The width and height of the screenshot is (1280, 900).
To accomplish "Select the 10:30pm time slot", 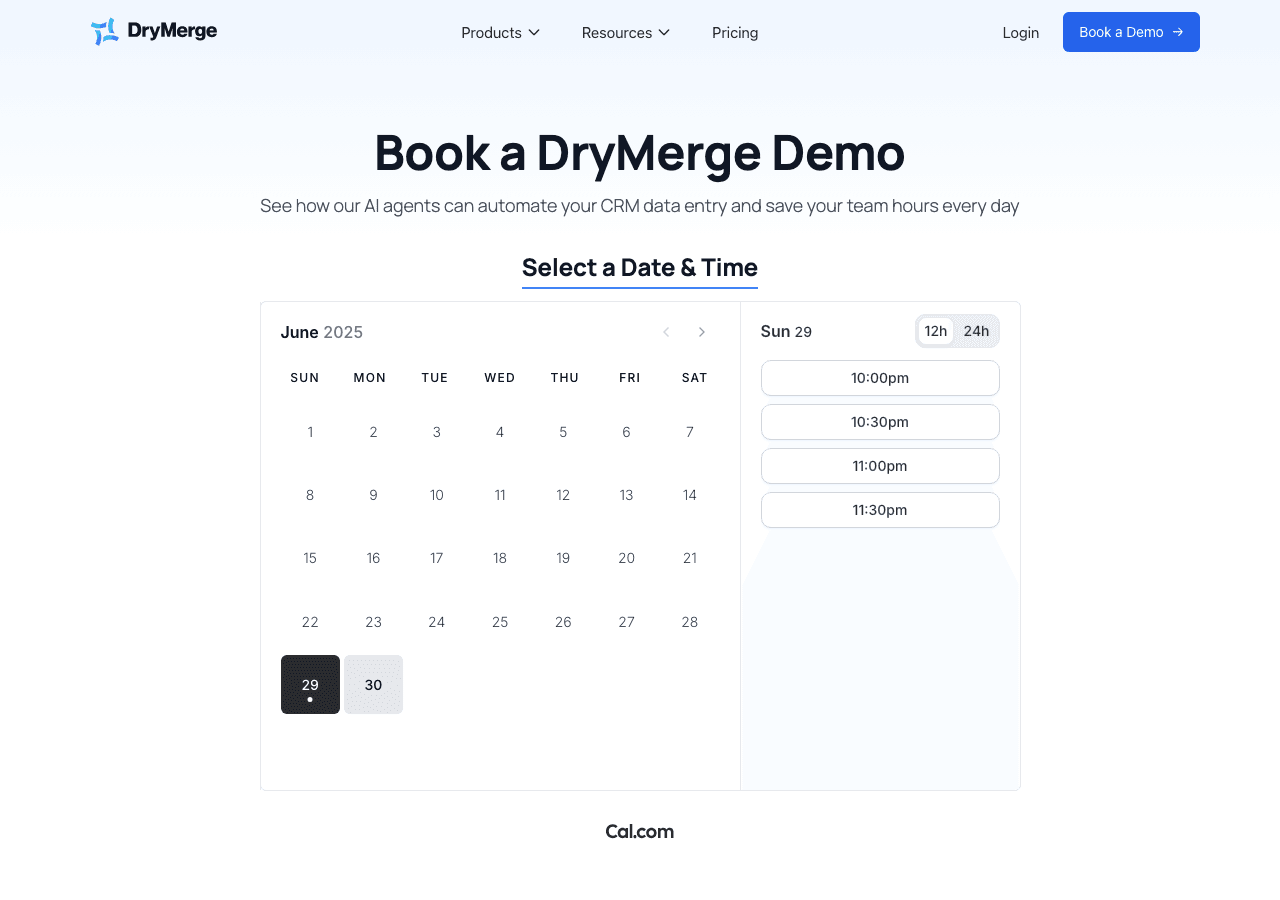I will (880, 422).
